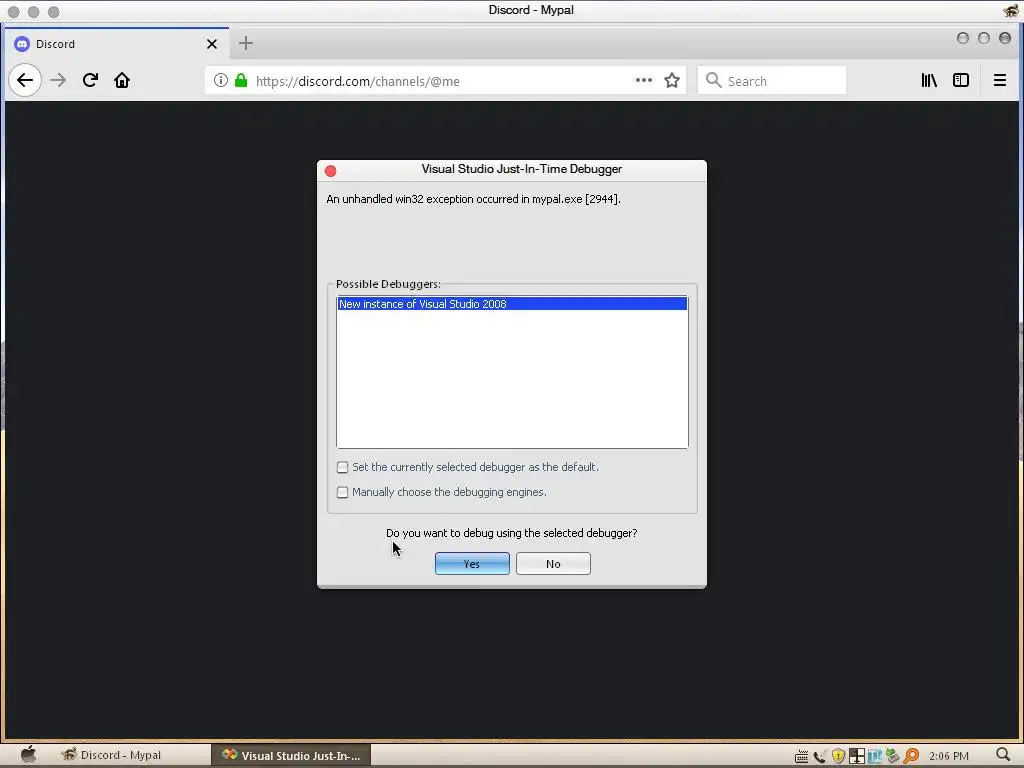Open a new tab with plus button
Viewport: 1024px width, 768px height.
pos(246,43)
